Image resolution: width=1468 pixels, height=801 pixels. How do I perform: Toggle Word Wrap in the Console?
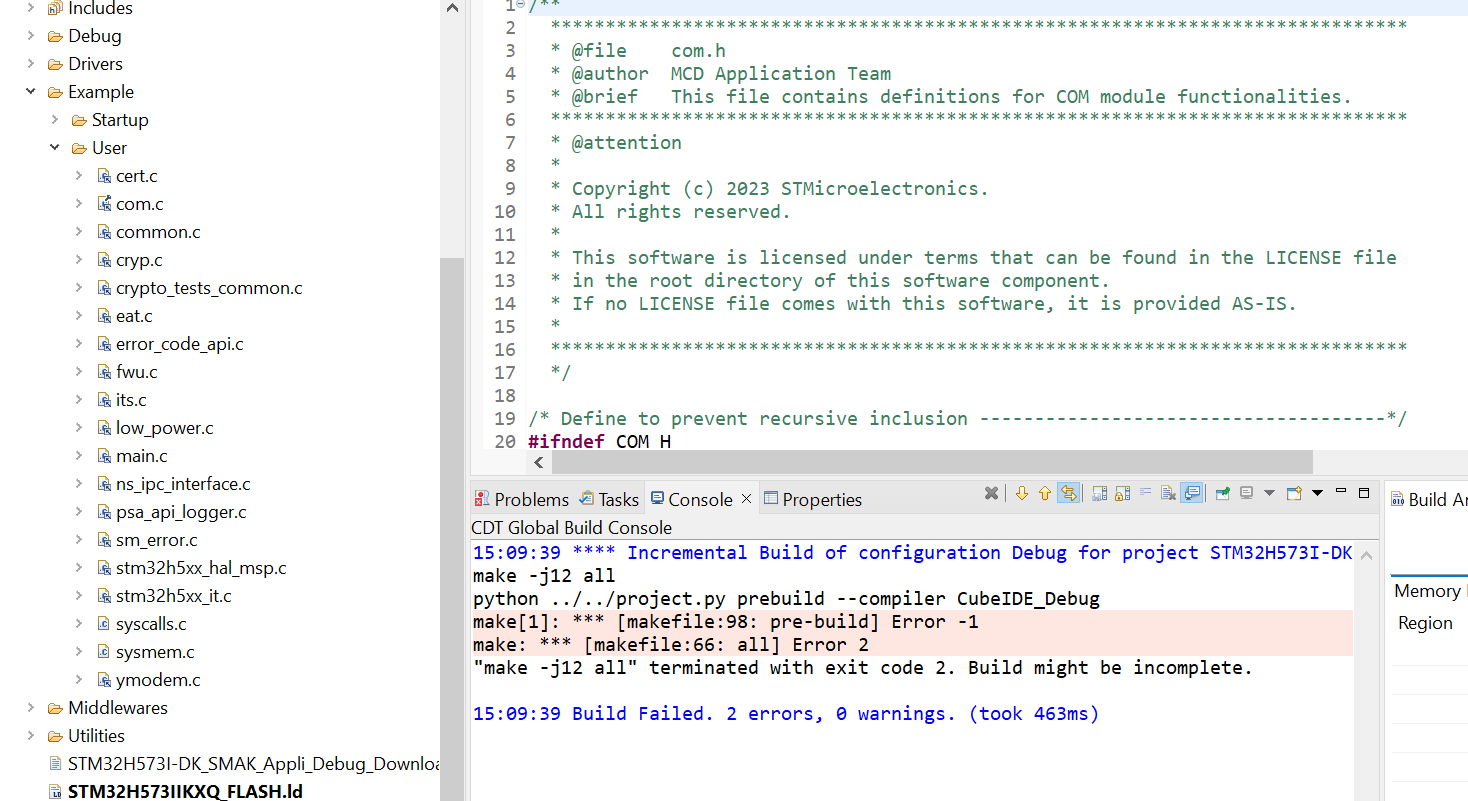tap(1147, 493)
